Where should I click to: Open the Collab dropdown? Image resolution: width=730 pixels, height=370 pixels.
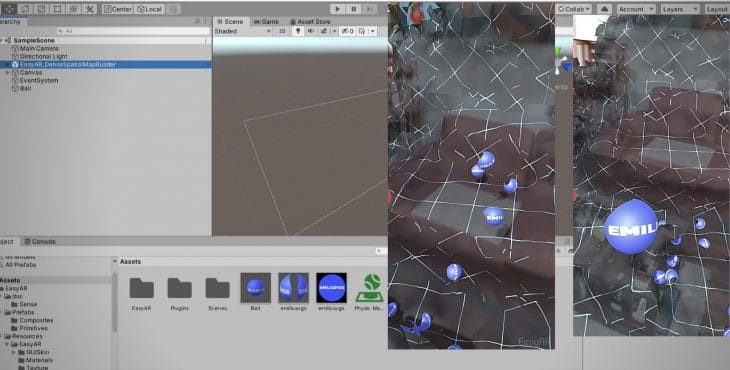pos(575,9)
